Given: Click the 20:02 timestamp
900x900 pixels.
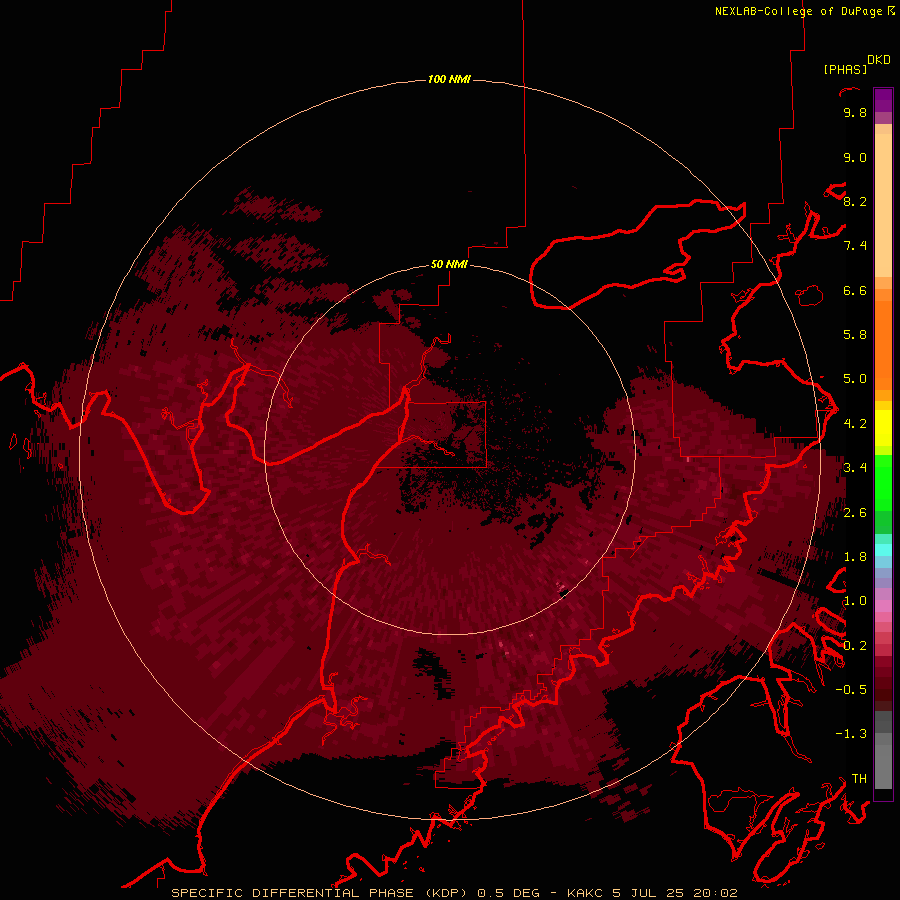Looking at the screenshot, I should pos(715,893).
